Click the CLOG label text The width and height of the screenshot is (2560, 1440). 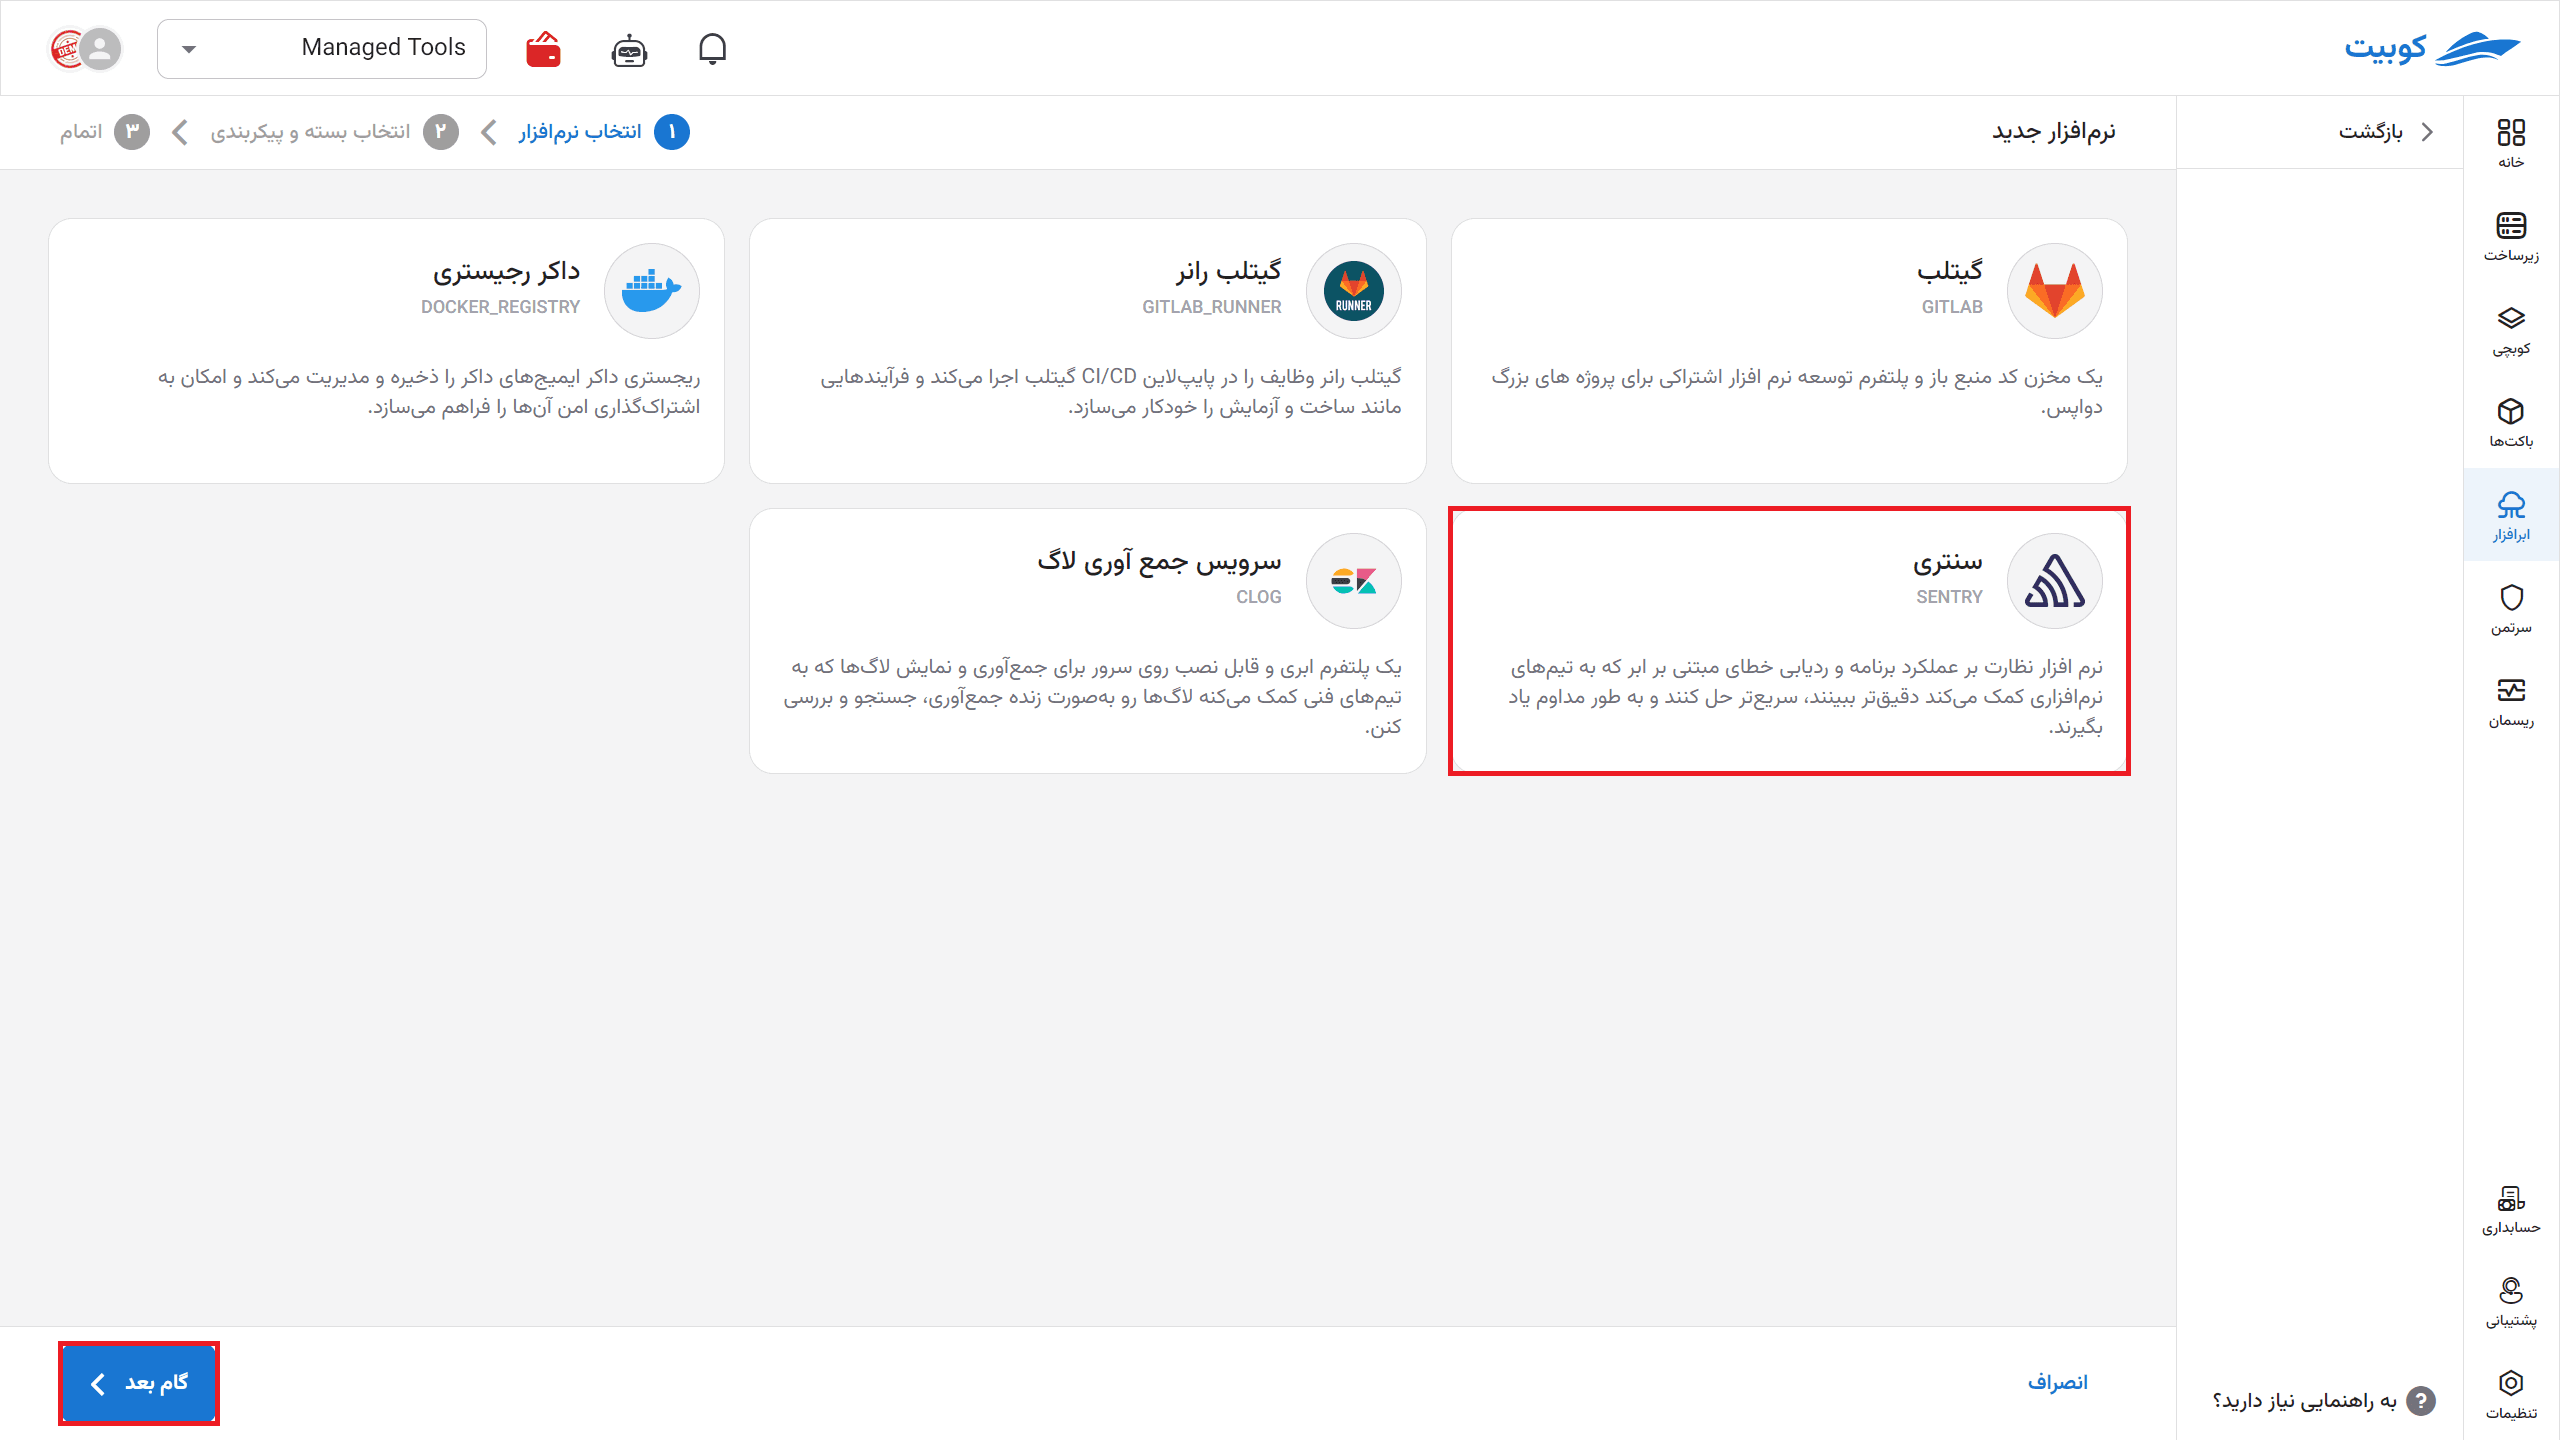(1258, 597)
